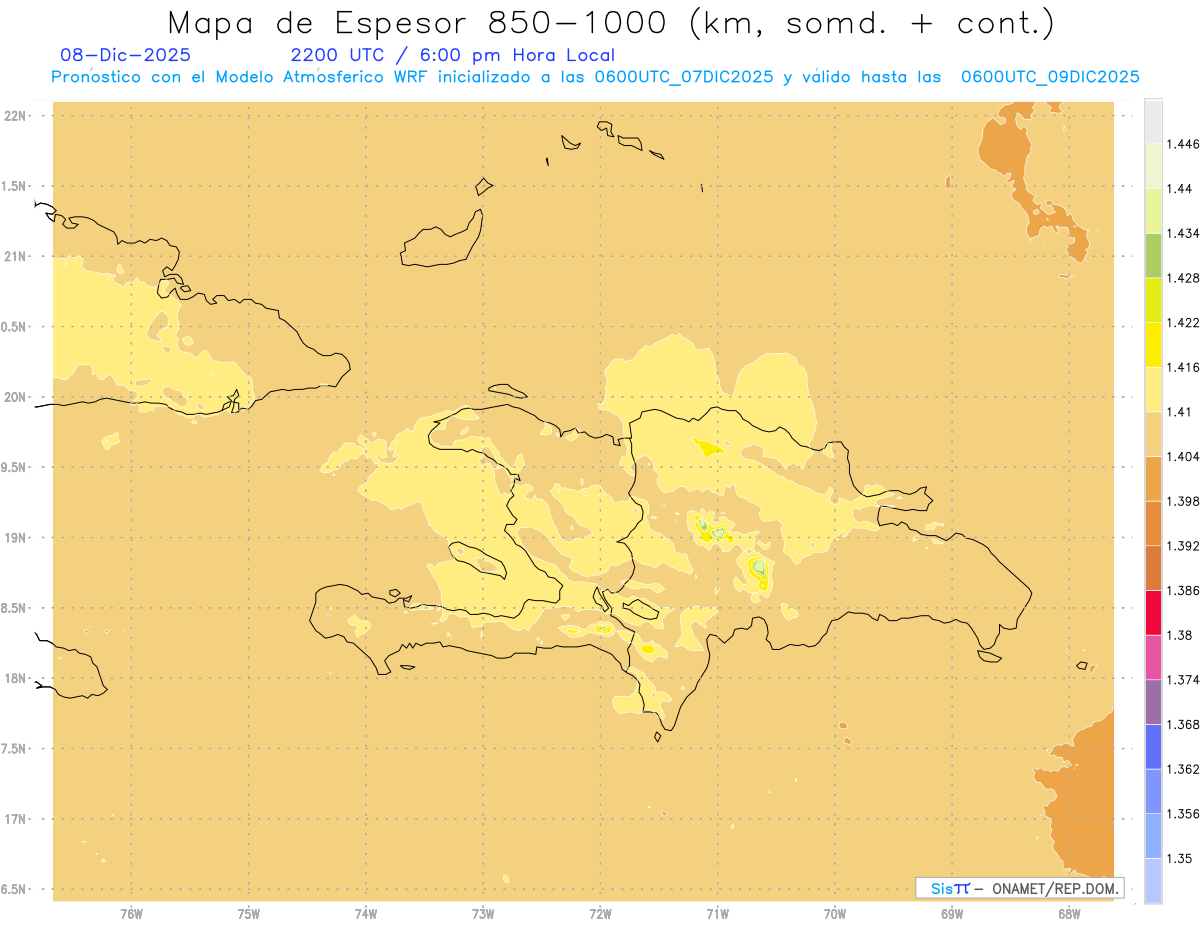
Task: Click the colorbar value '1.446'
Action: pos(1183,144)
